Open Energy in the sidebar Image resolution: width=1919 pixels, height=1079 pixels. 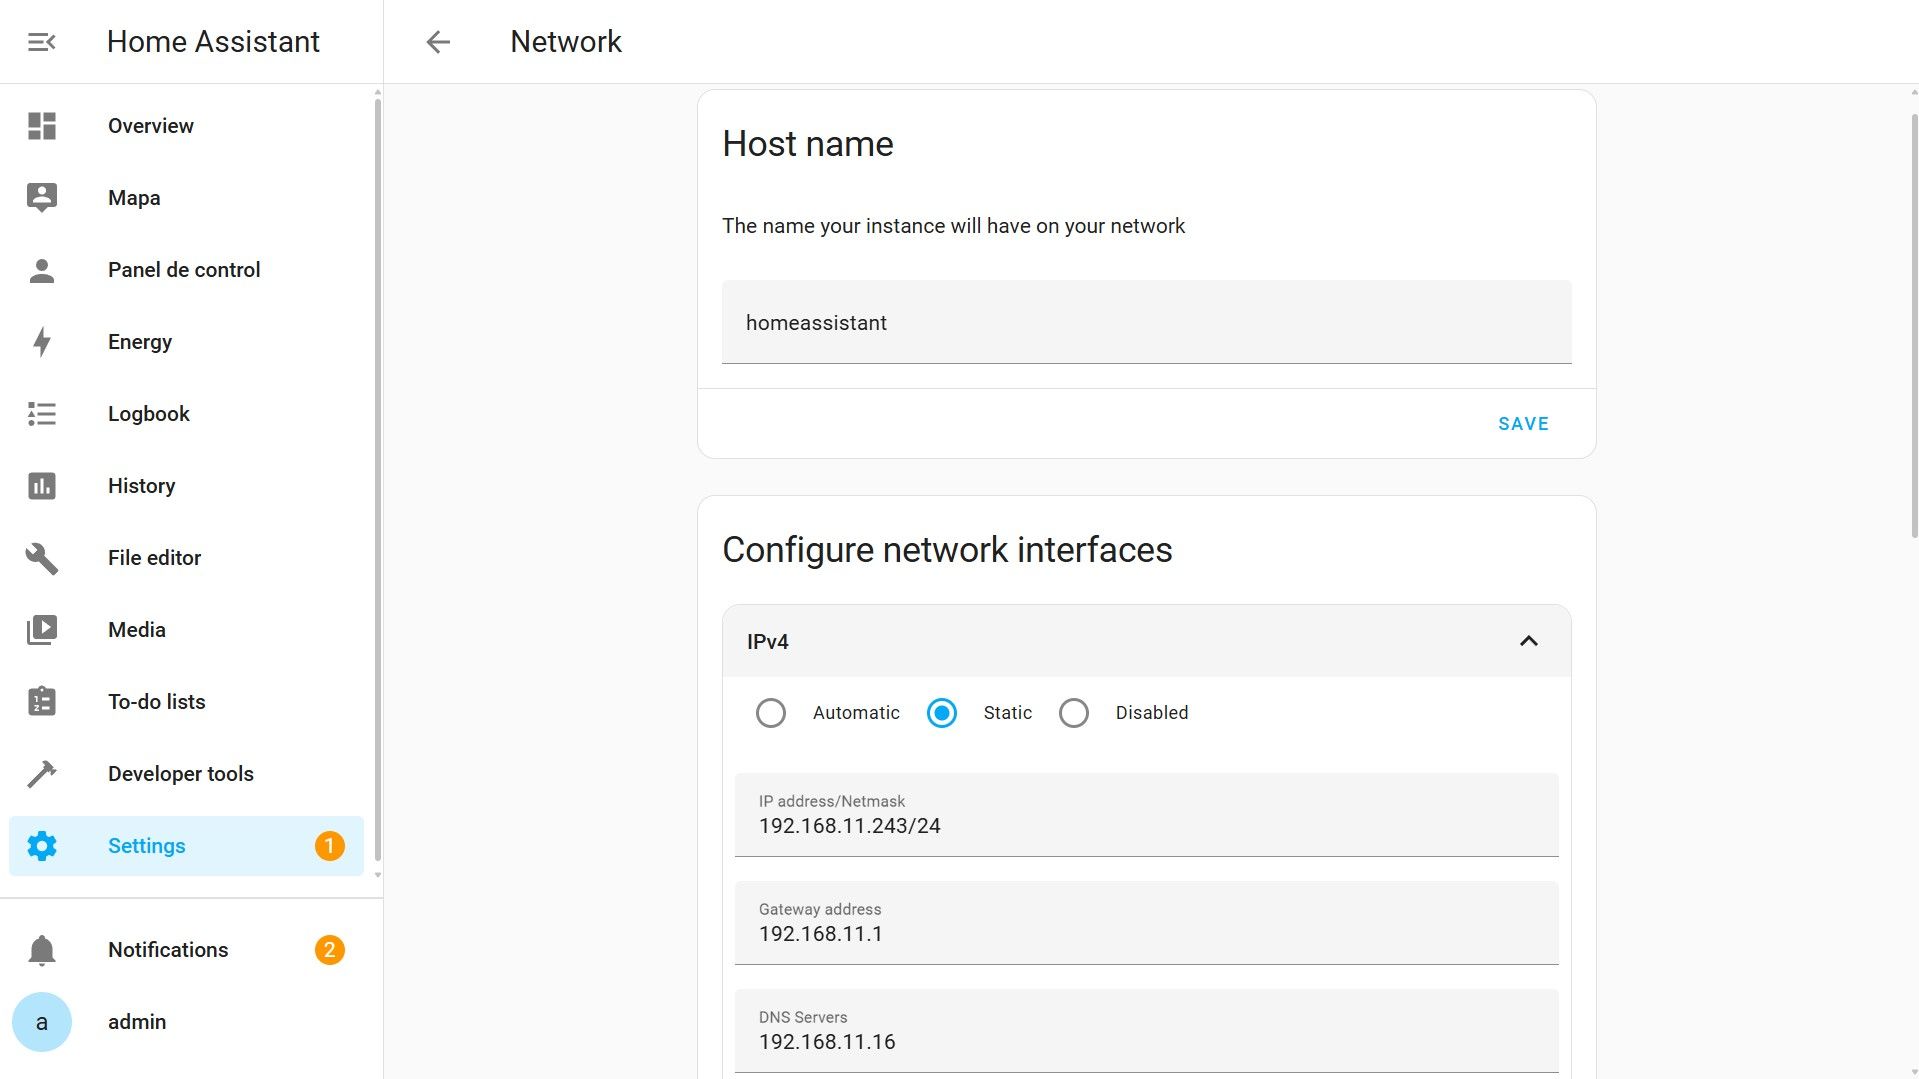(x=186, y=342)
